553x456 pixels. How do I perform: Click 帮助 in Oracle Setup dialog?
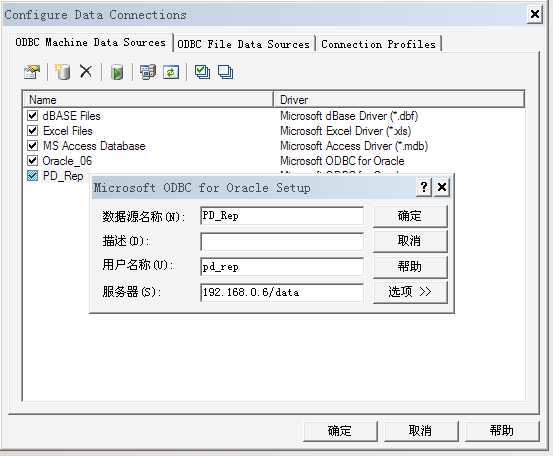click(410, 266)
